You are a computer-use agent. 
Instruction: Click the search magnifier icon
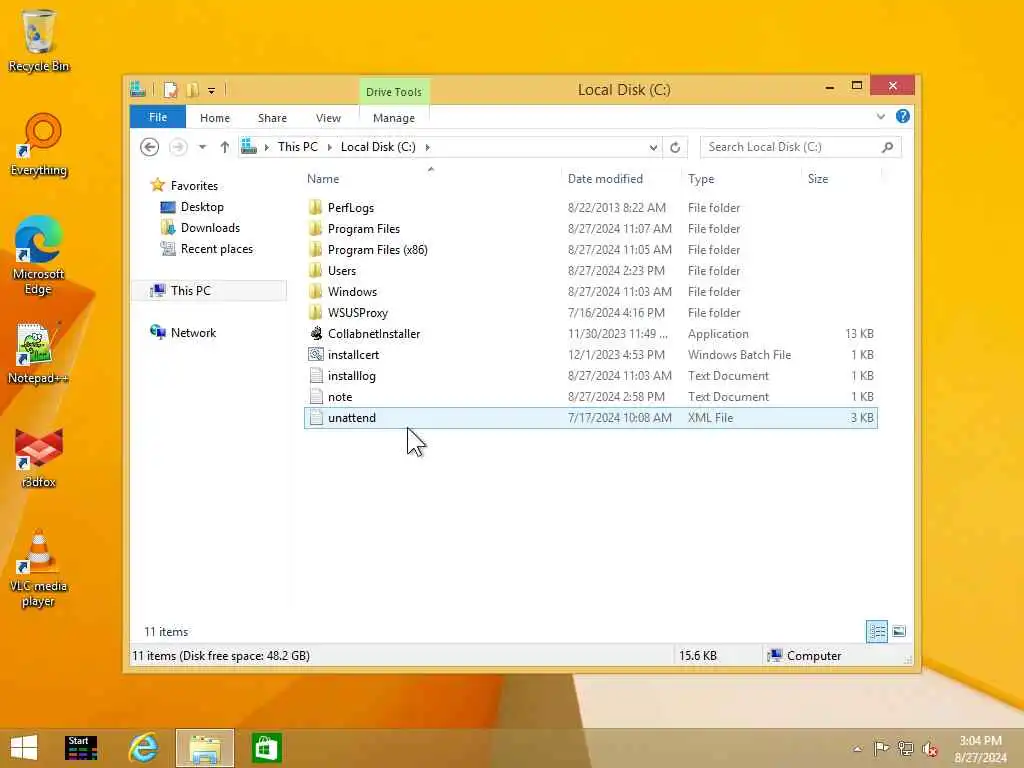(x=888, y=147)
